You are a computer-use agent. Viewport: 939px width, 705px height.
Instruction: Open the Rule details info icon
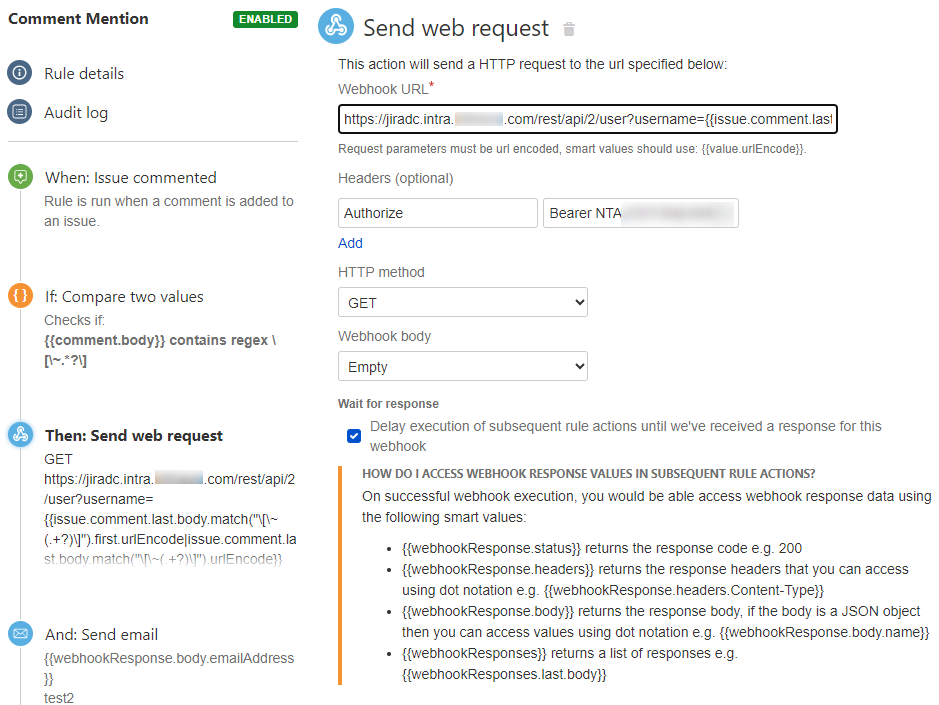coord(20,72)
